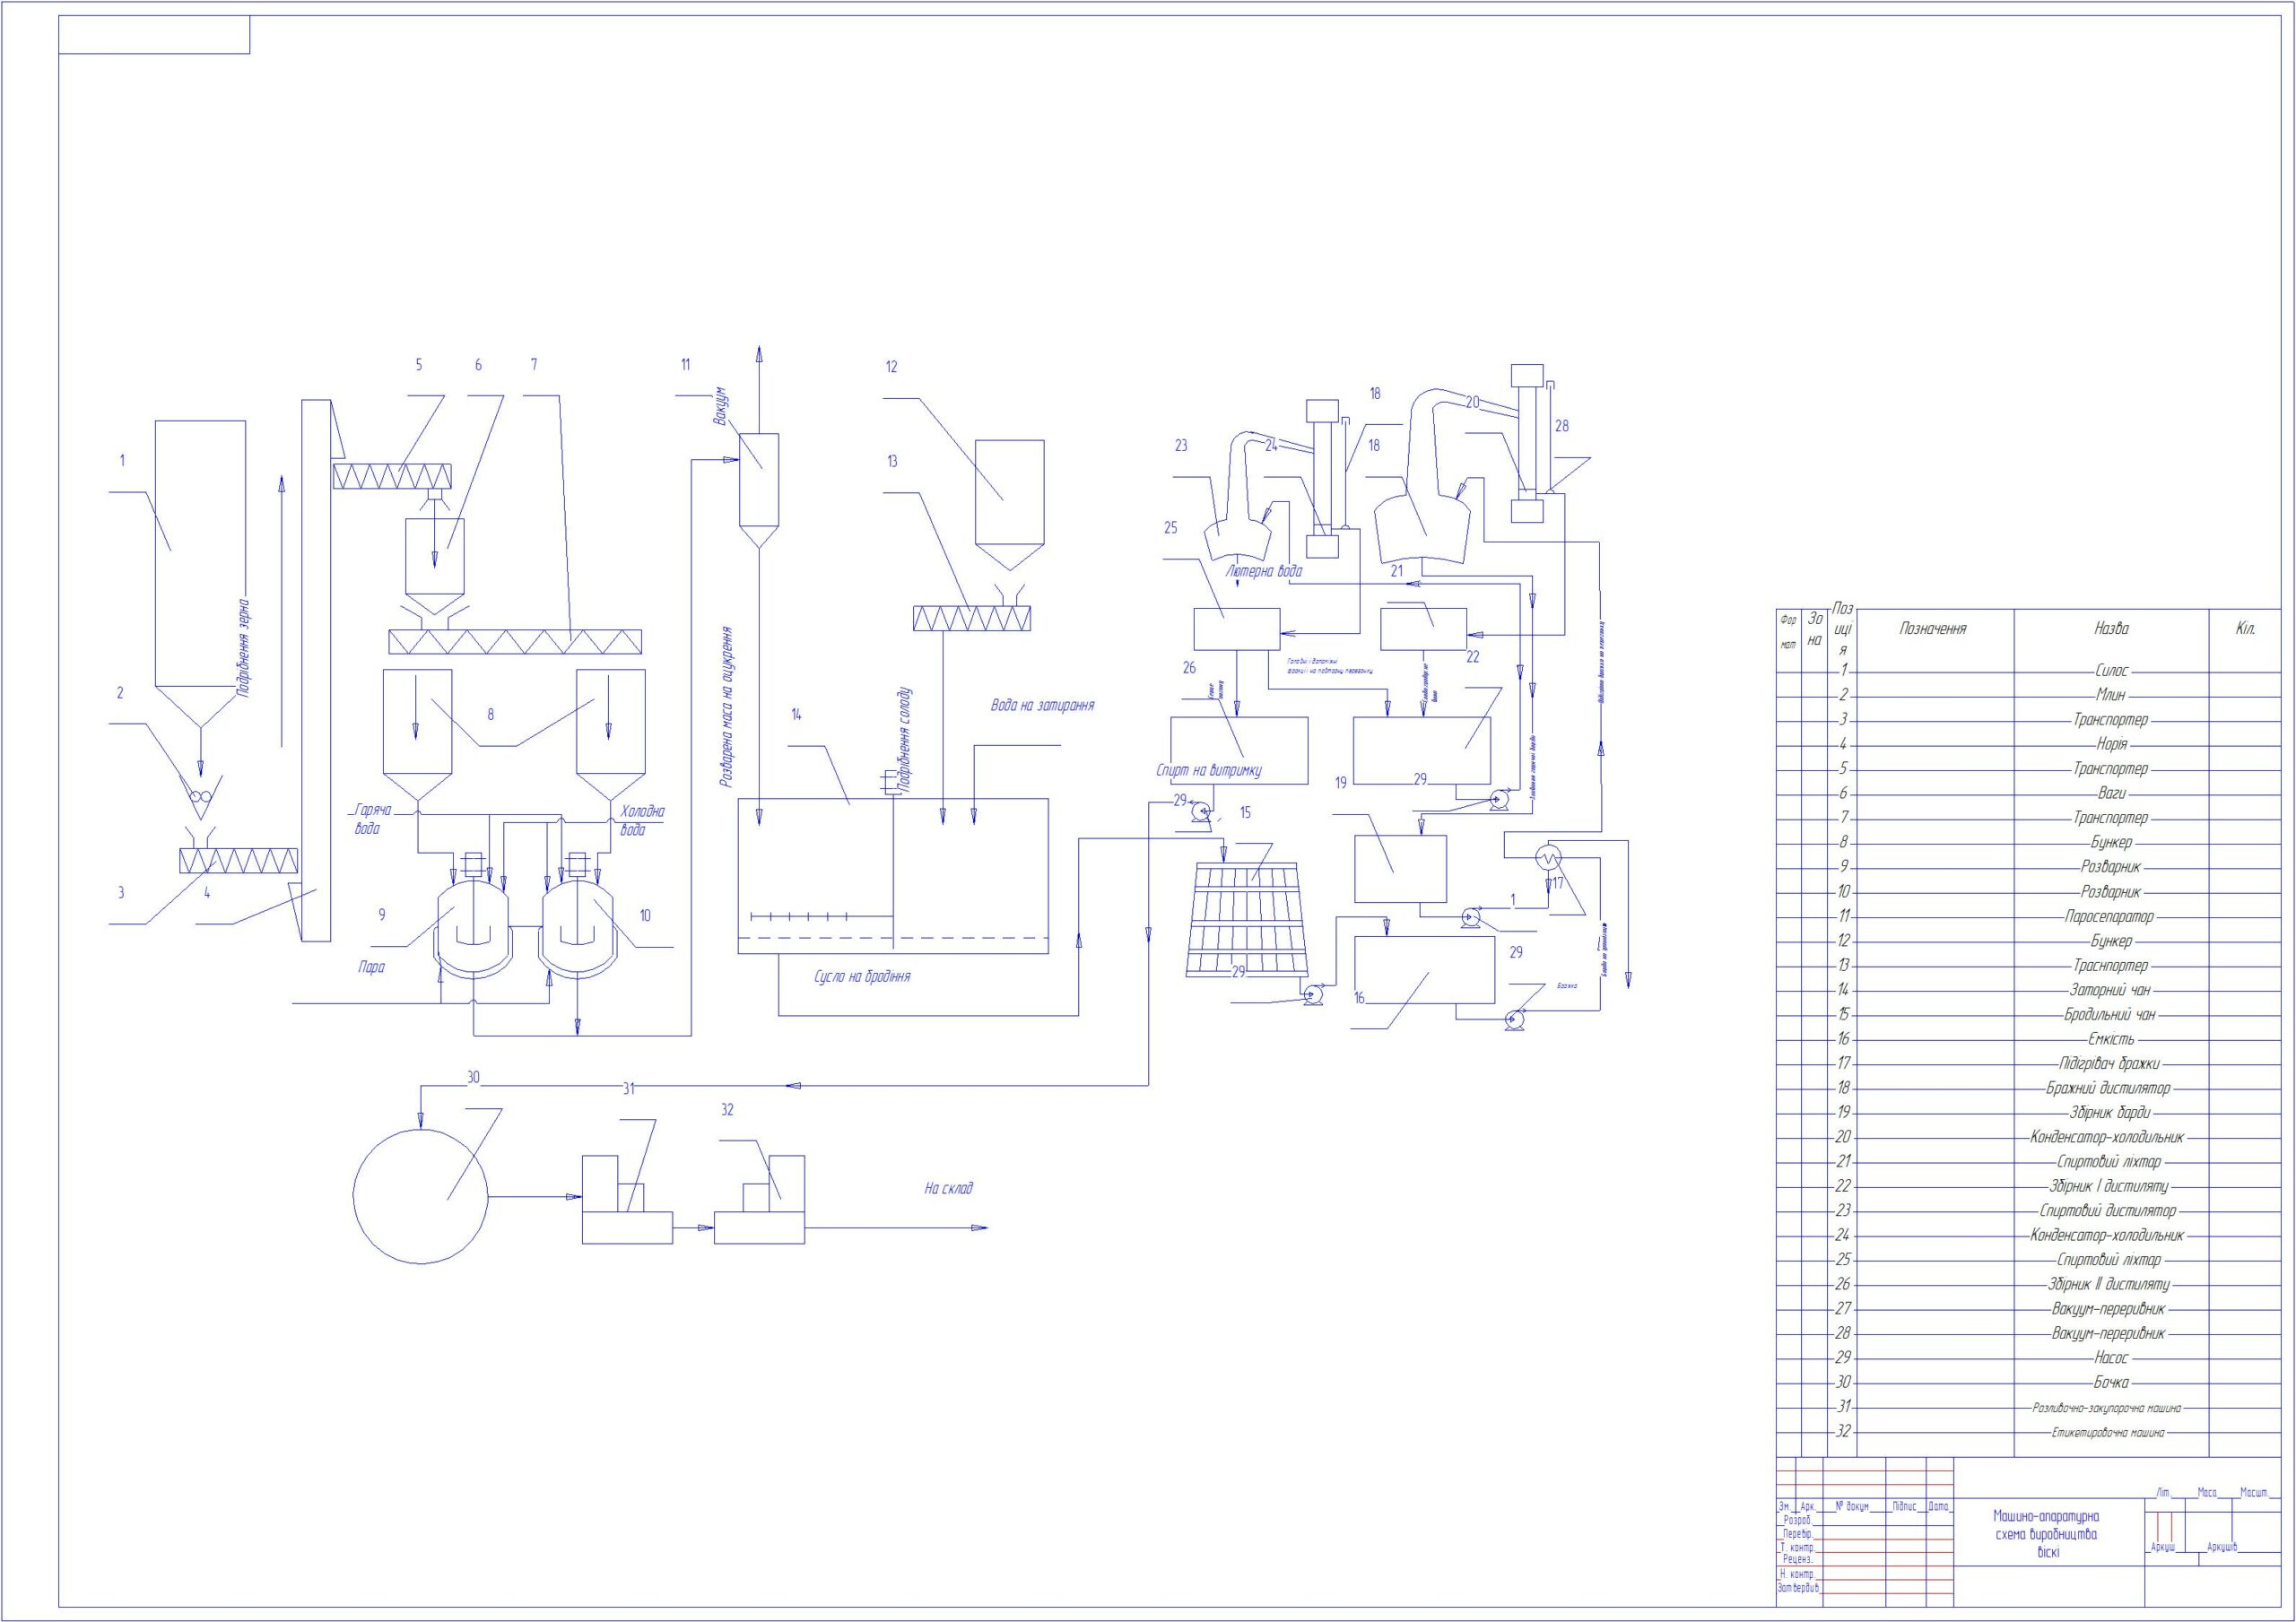Image resolution: width=2296 pixels, height=1622 pixels.
Task: Click the 'Подрібнення зерна' vertical label
Action: tap(244, 648)
